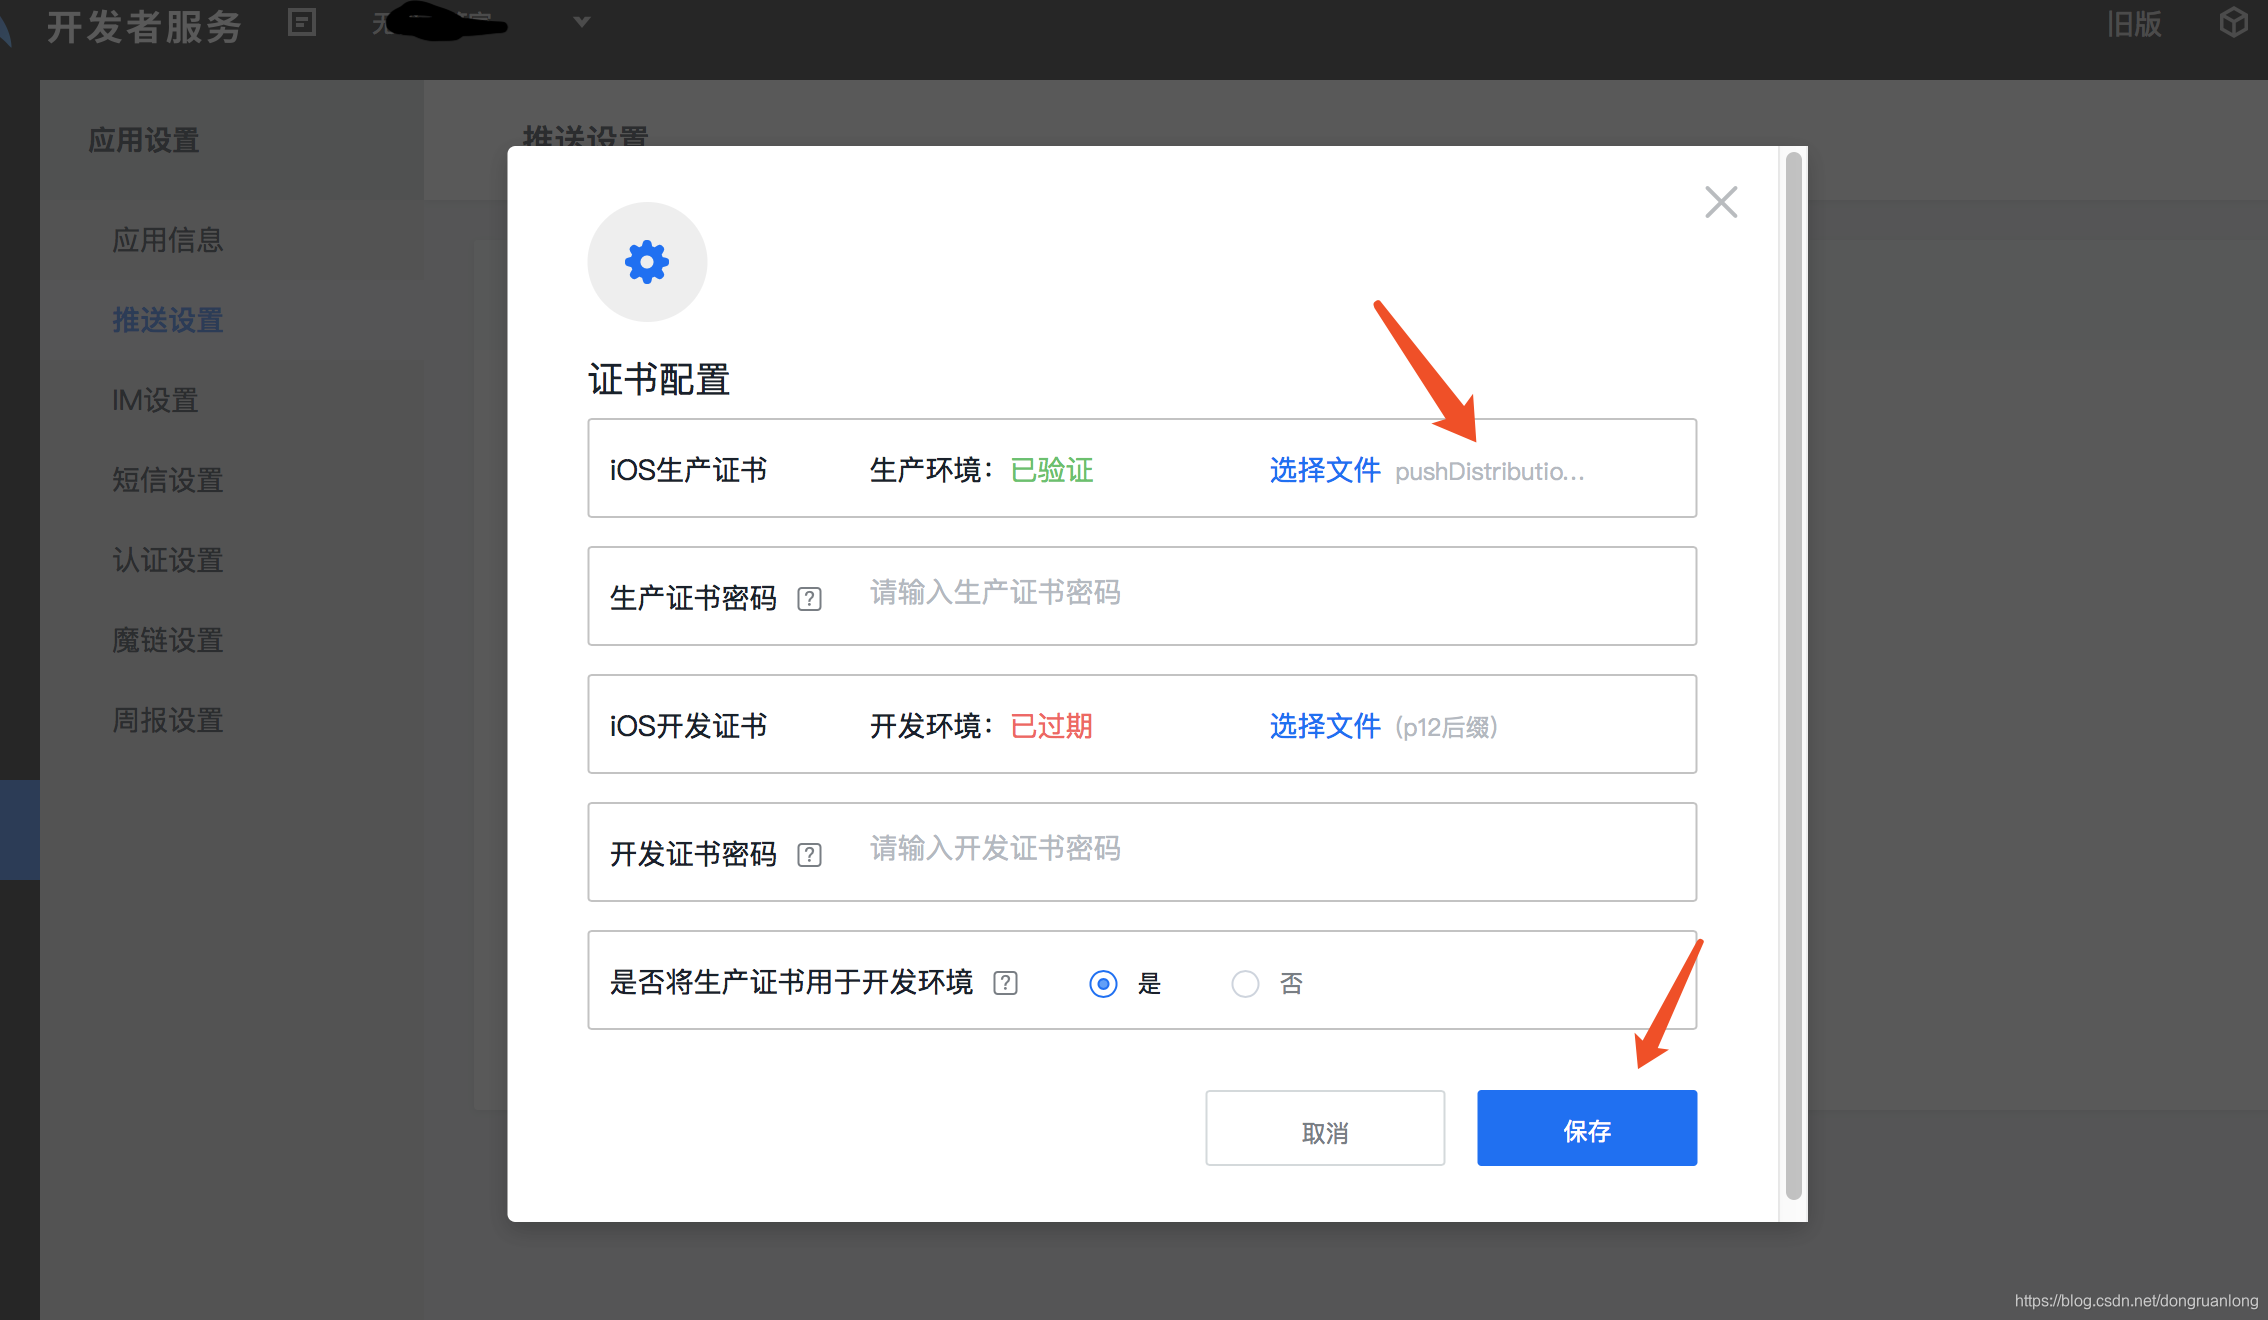The width and height of the screenshot is (2268, 1320).
Task: Close the certificate configuration dialog
Action: pos(1721,202)
